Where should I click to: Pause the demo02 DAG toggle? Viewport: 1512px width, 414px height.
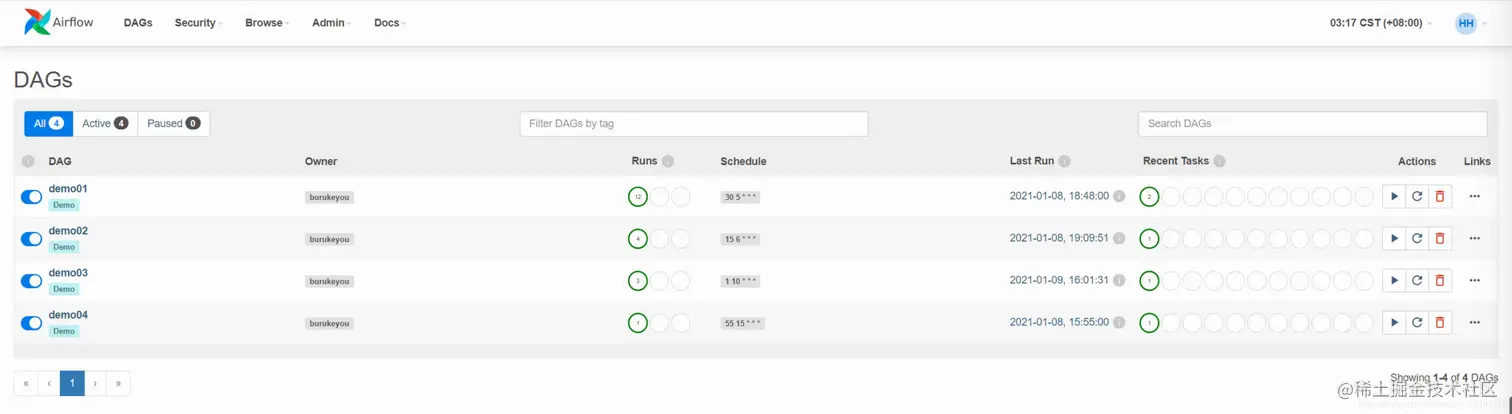[x=31, y=239]
